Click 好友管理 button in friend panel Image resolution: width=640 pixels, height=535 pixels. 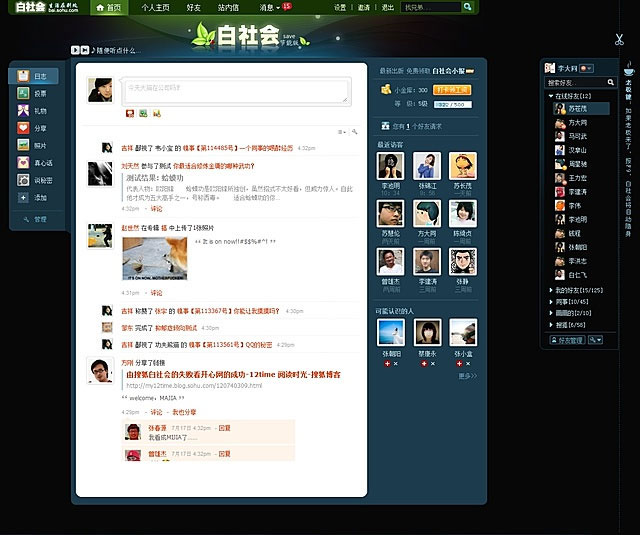(x=567, y=340)
